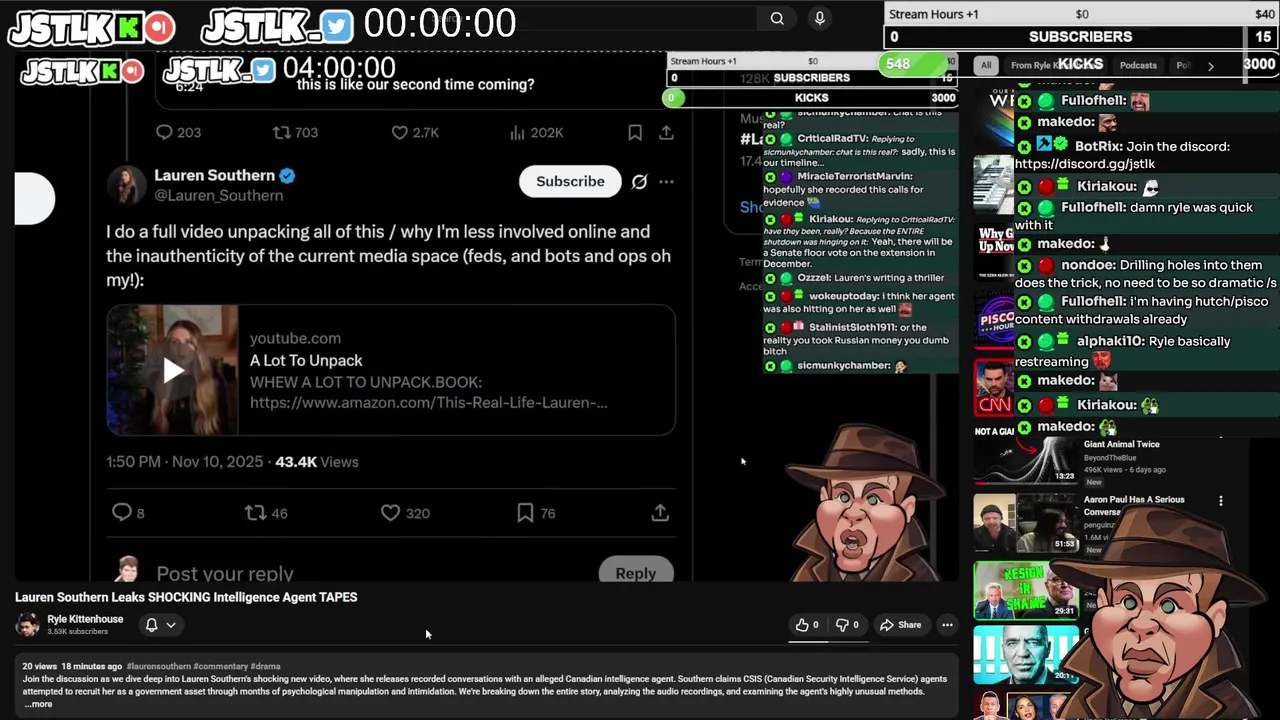Select the 'Podcasts' filter chip

[x=1138, y=65]
